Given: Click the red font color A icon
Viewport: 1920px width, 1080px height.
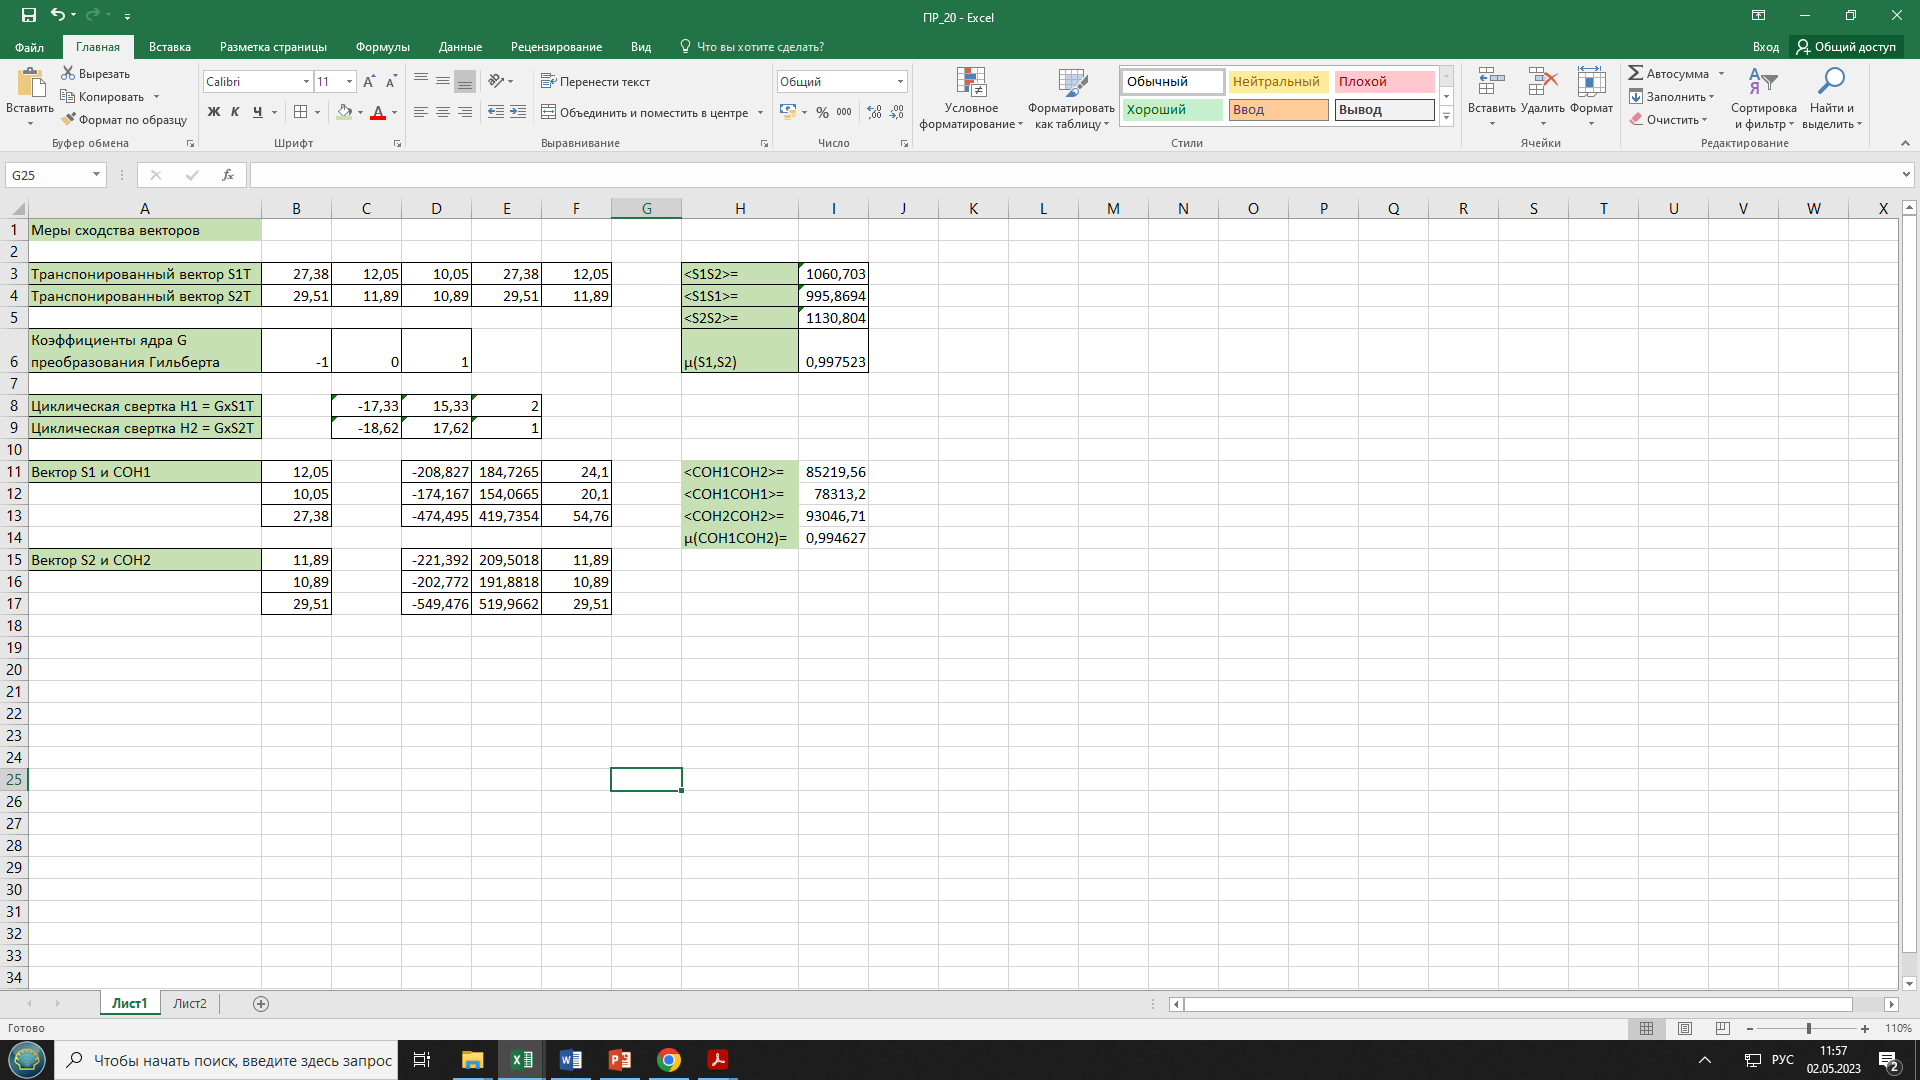Looking at the screenshot, I should point(378,112).
